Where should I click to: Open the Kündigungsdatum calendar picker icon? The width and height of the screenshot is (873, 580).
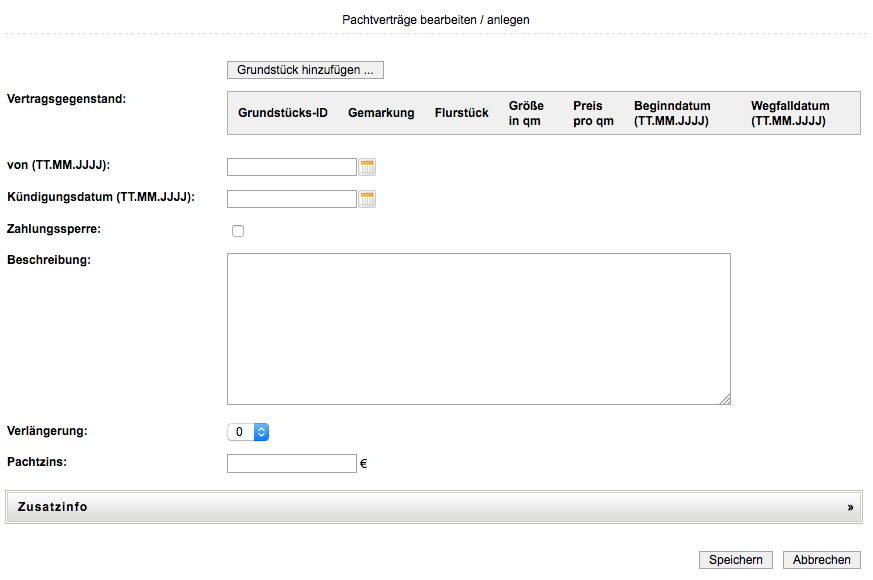367,199
